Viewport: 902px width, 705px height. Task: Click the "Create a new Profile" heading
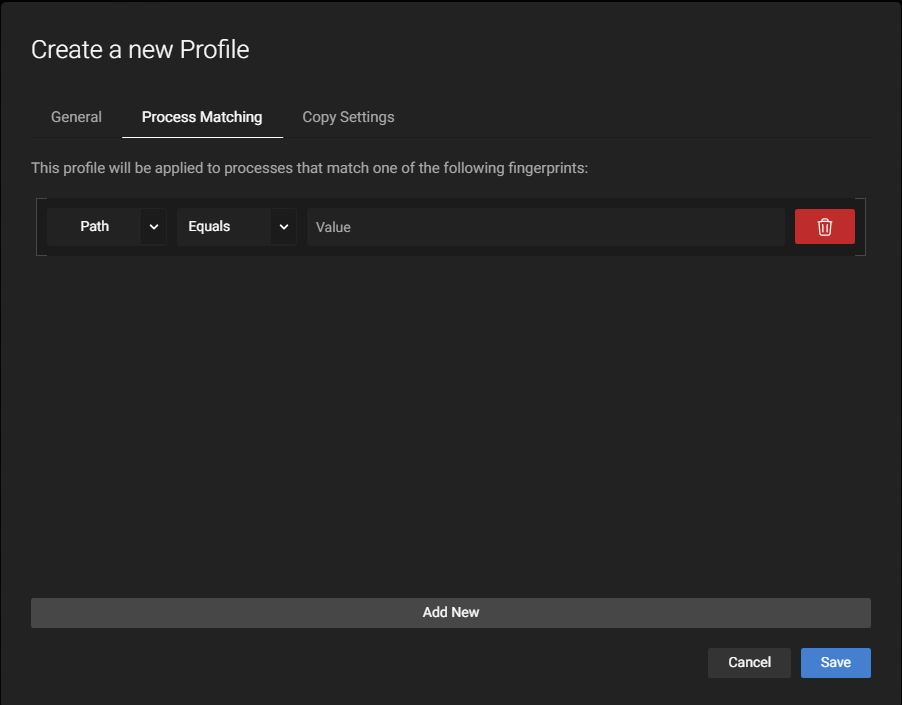[140, 49]
